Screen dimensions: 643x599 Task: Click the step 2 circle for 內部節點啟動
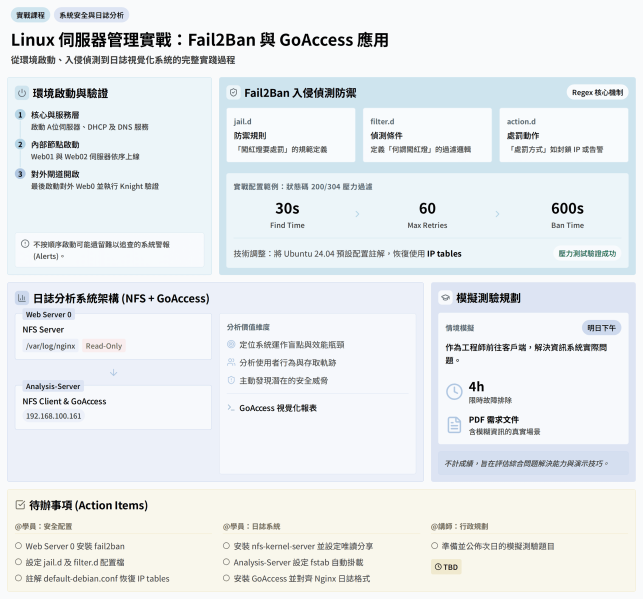pyautogui.click(x=20, y=144)
